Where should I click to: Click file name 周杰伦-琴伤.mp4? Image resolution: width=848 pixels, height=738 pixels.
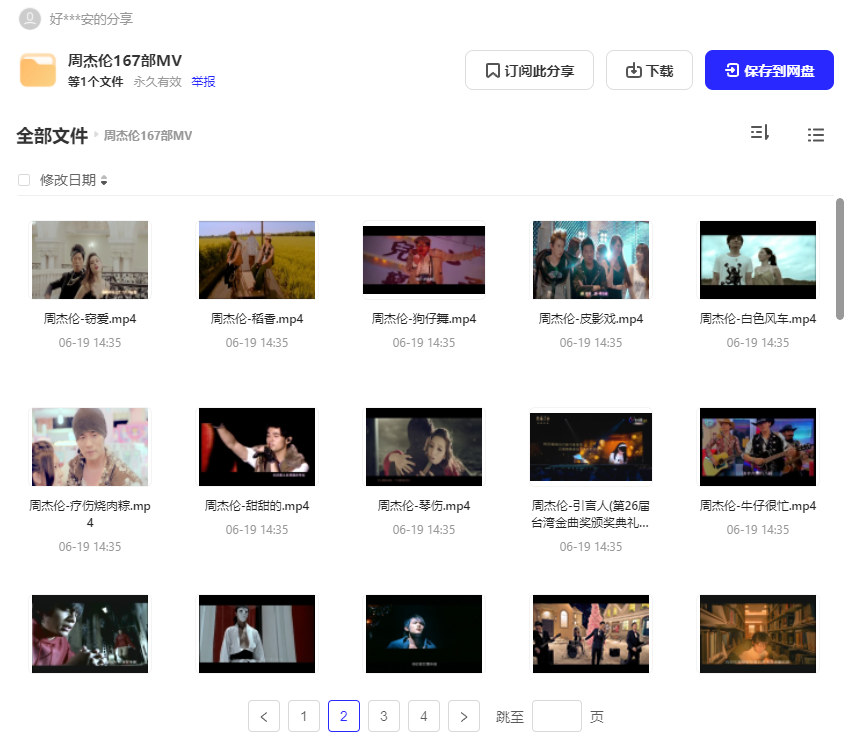(x=424, y=506)
